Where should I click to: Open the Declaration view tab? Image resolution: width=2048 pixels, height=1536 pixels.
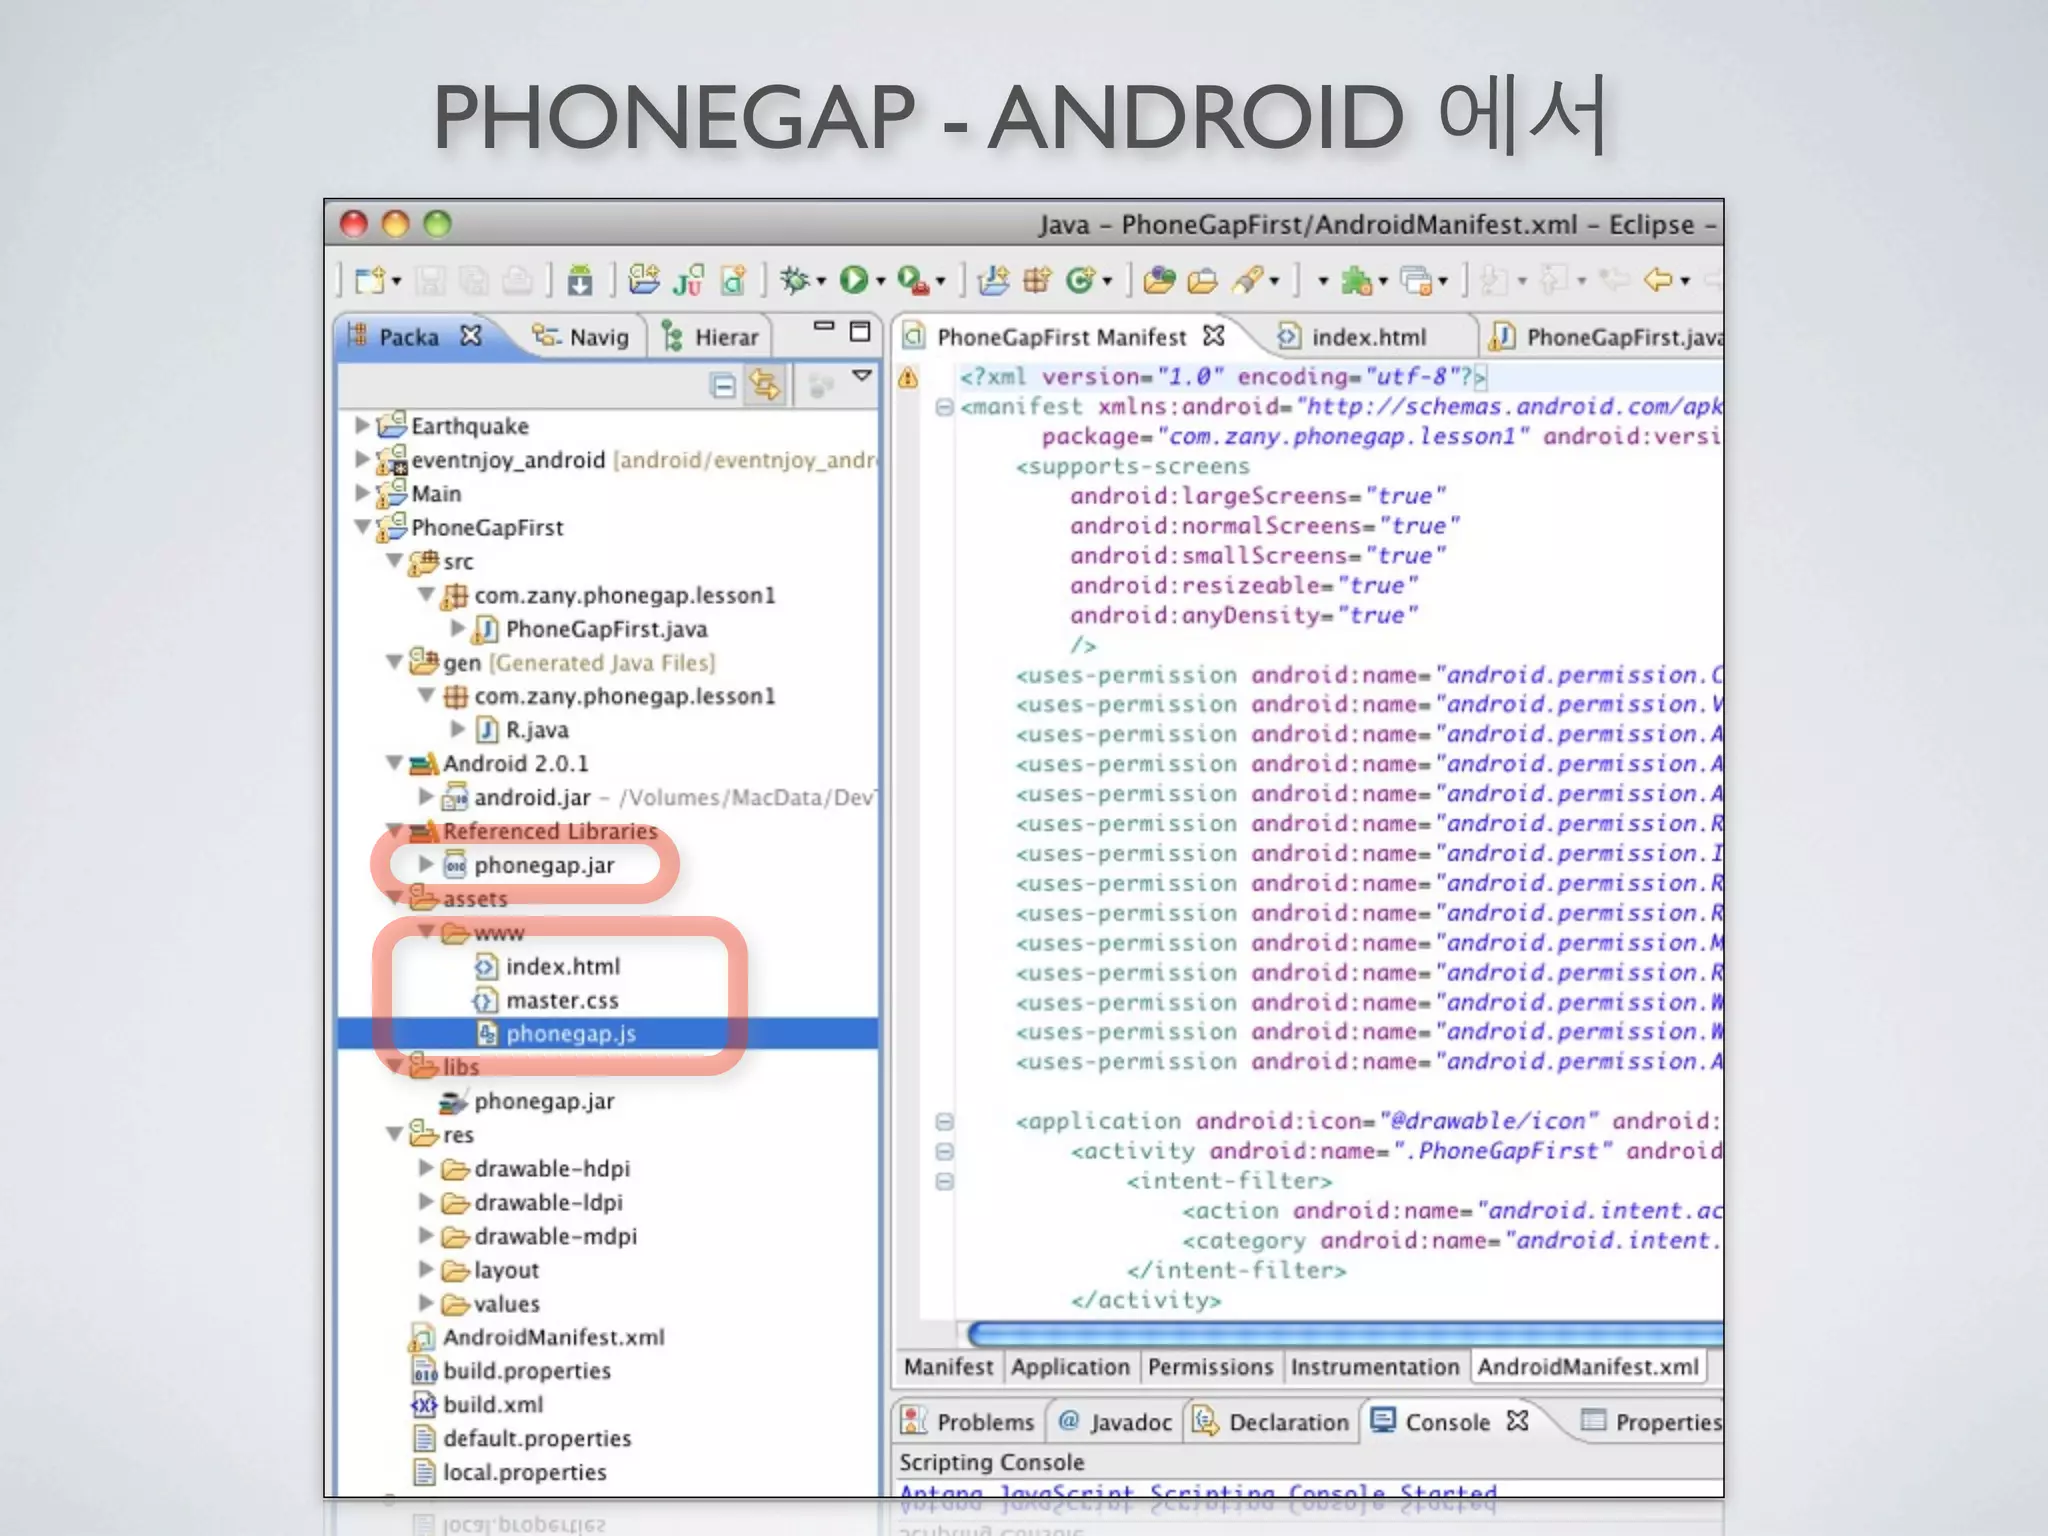(1271, 1421)
